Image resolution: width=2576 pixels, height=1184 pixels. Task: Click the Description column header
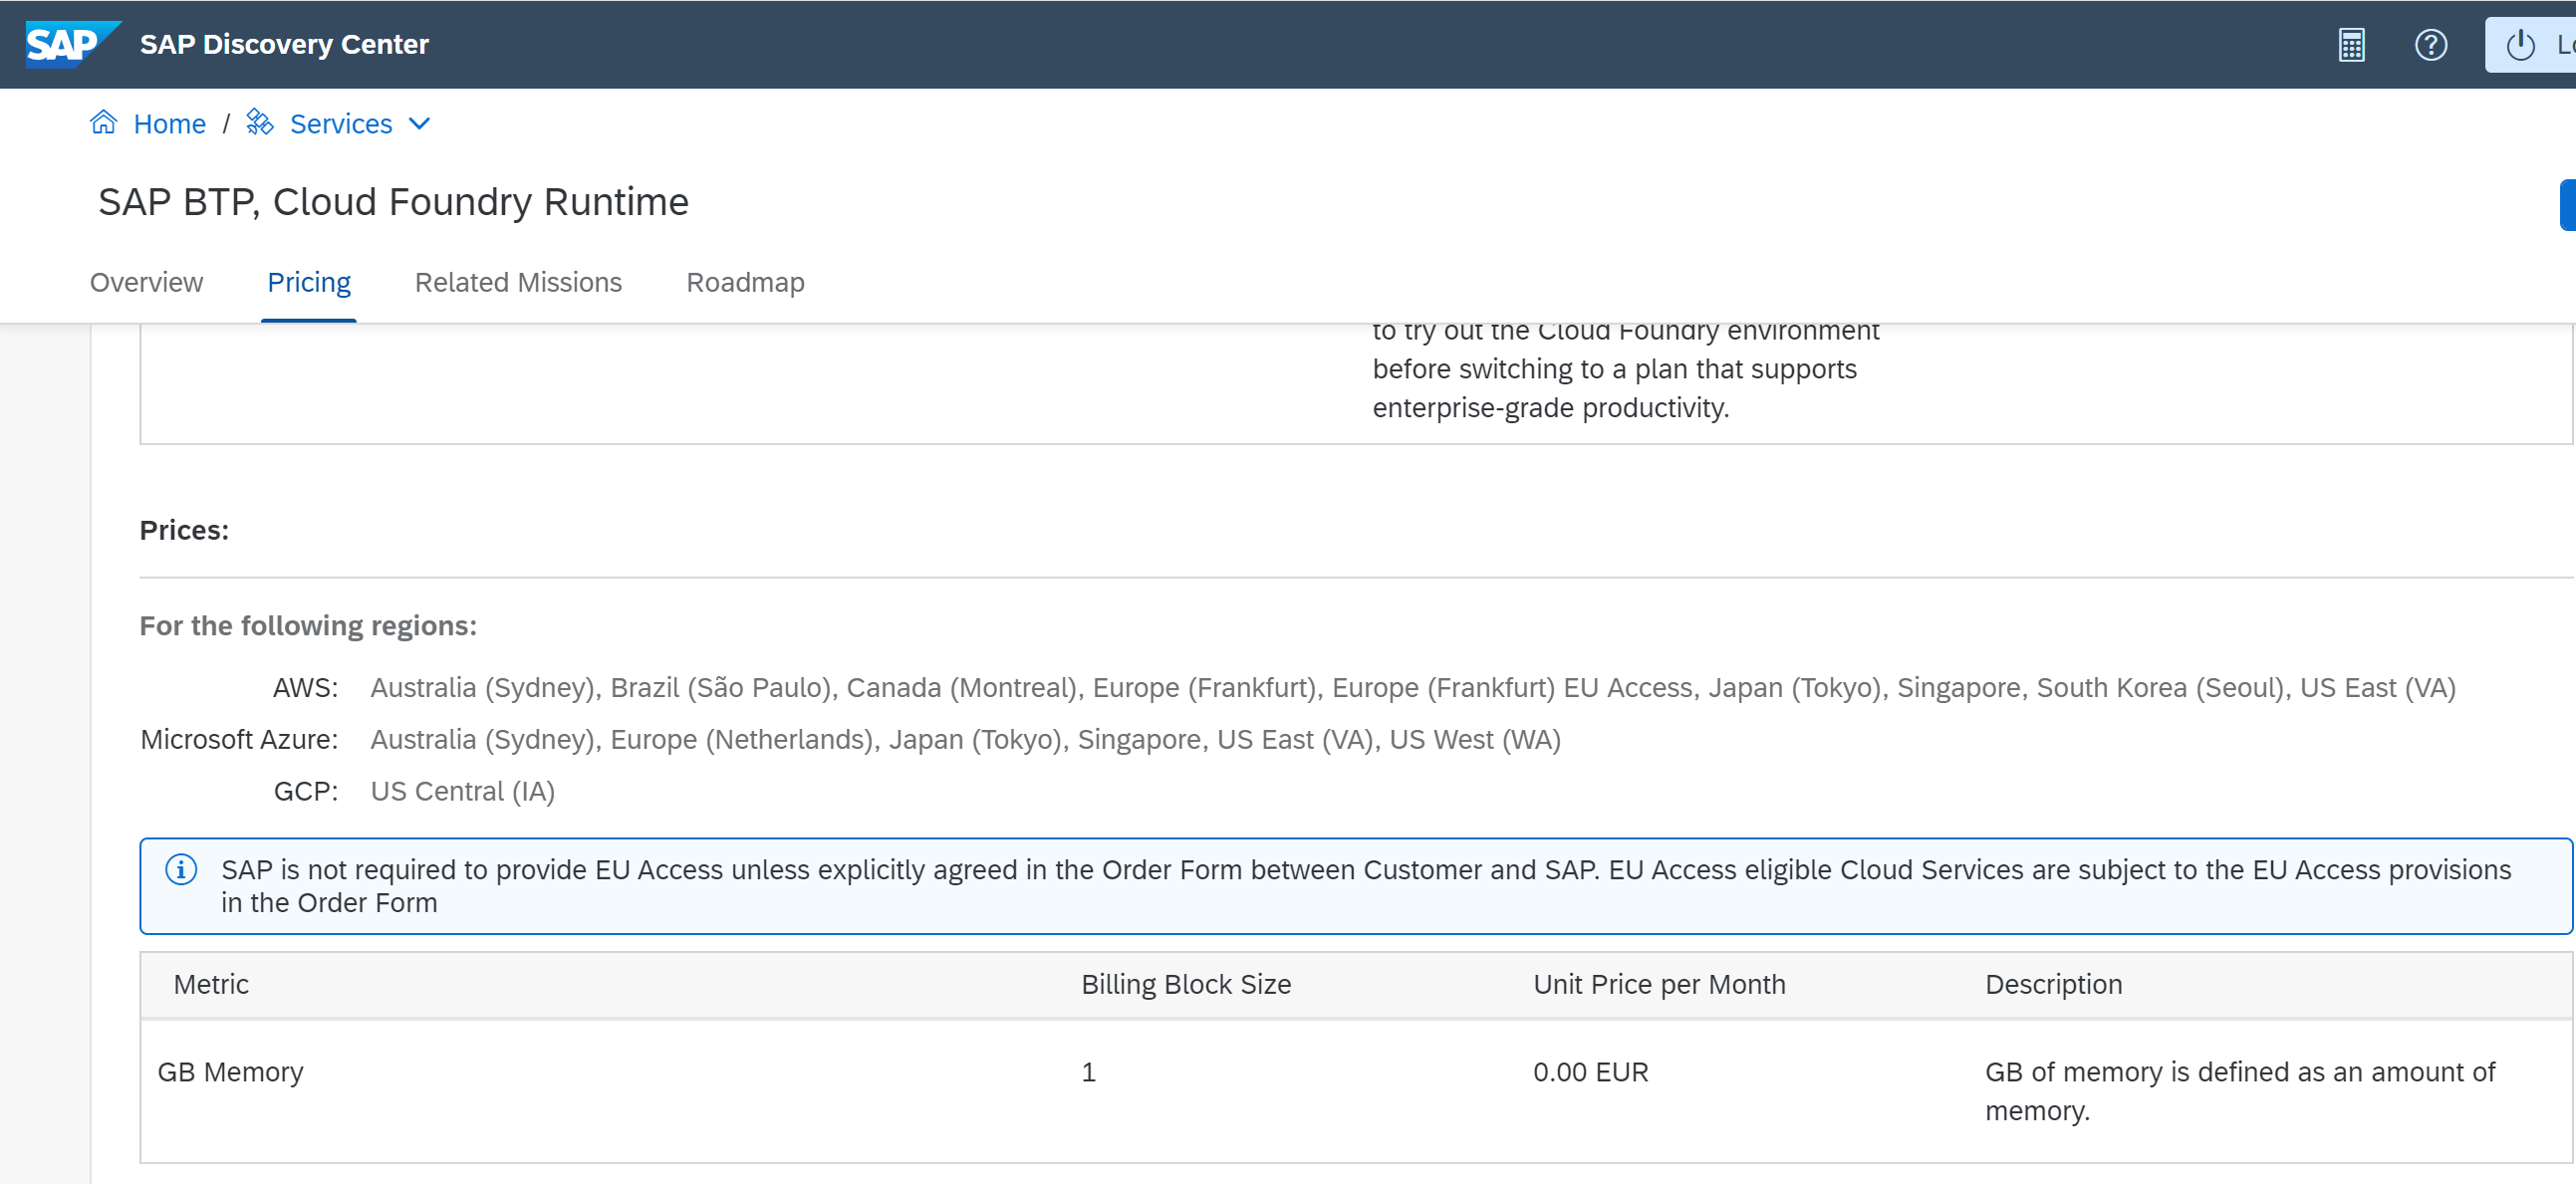click(x=2053, y=984)
